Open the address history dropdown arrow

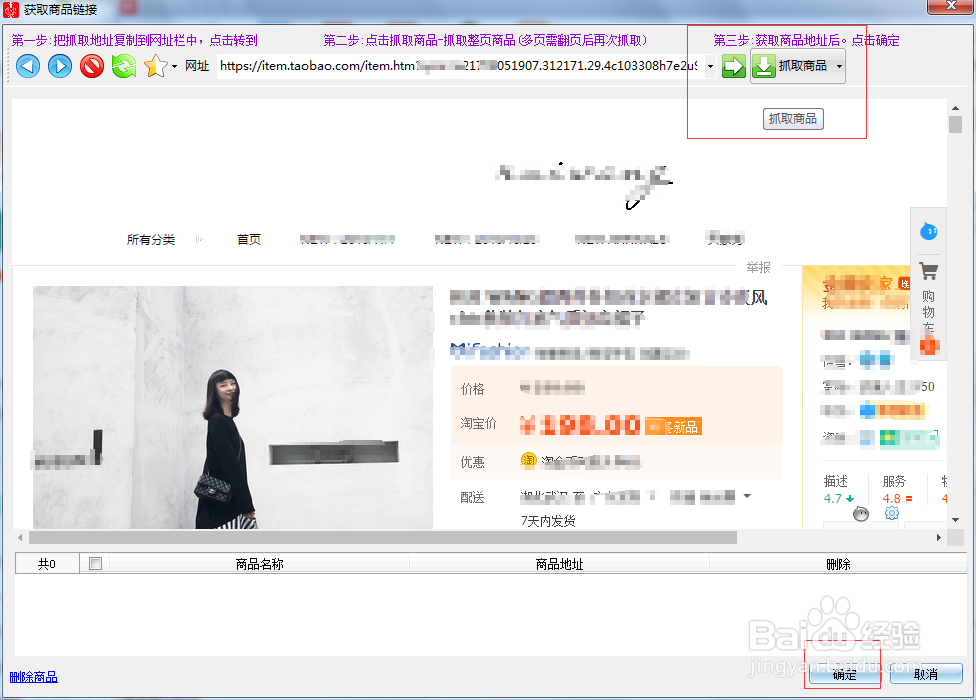[x=710, y=67]
